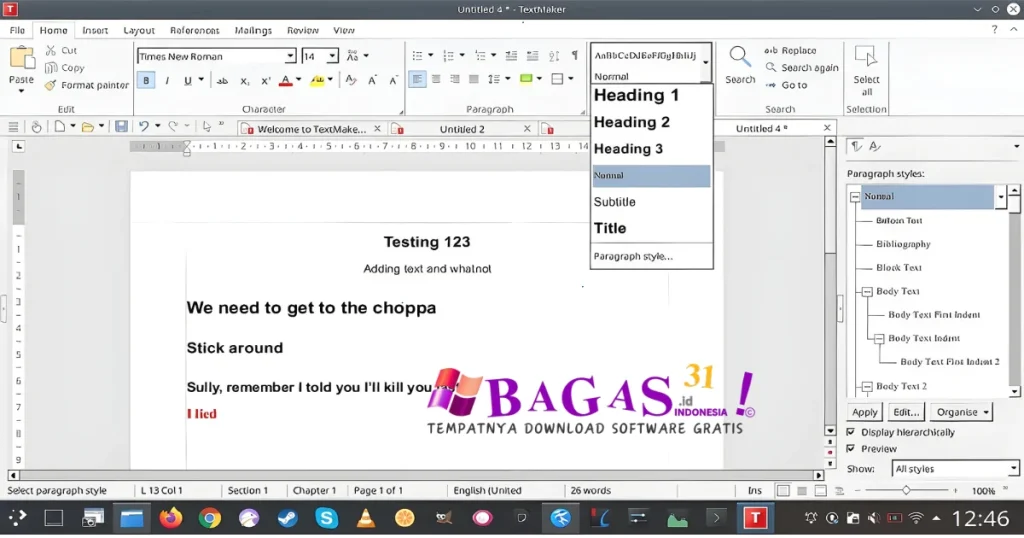Toggle Underline formatting
This screenshot has height=538, width=1024.
point(187,80)
